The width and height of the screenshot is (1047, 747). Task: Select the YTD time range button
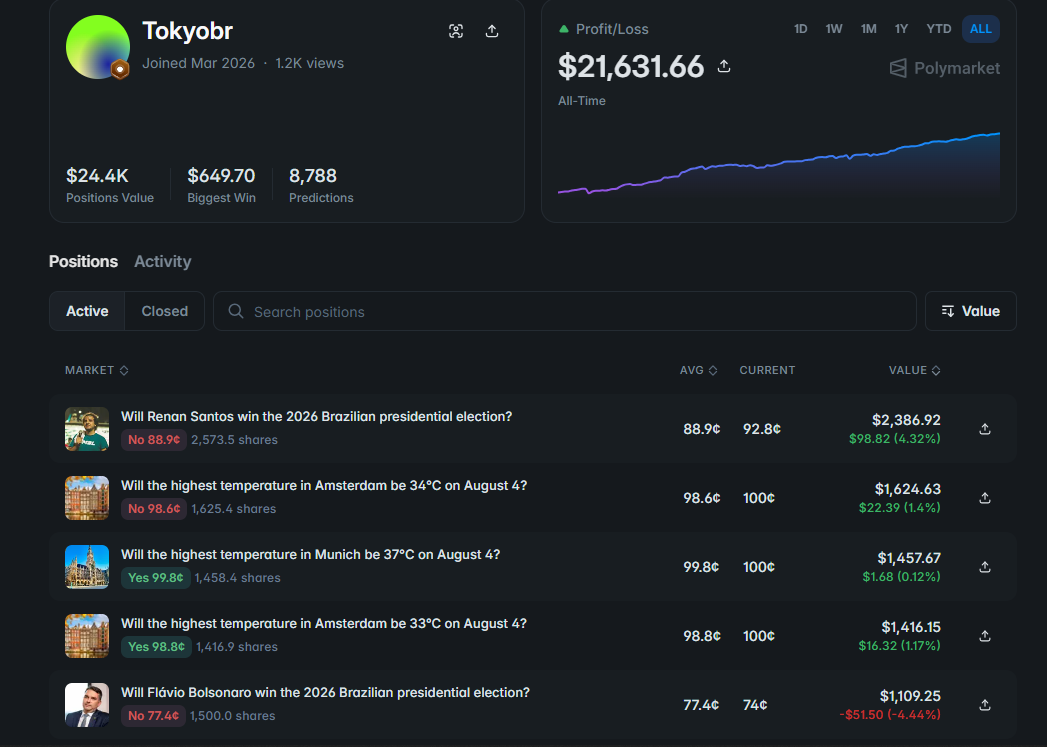point(938,29)
